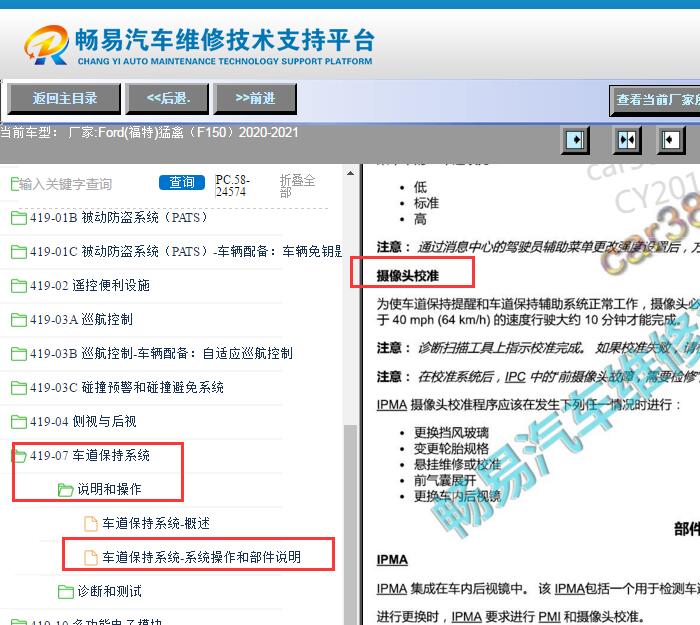700x625 pixels.
Task: Click the 低 bullet item
Action: [x=420, y=187]
